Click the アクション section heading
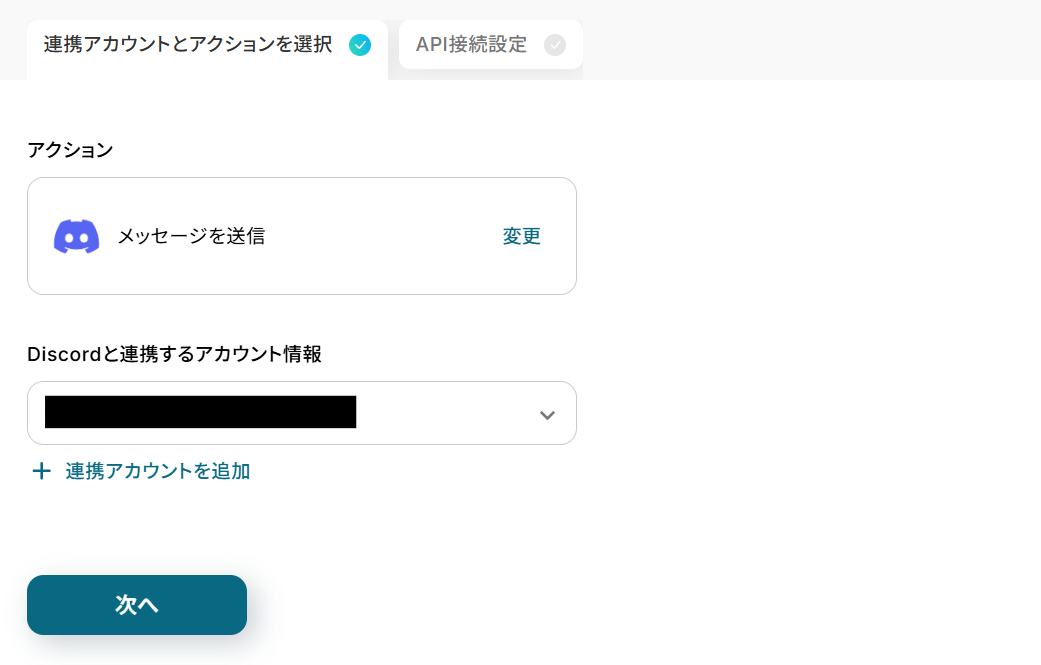The image size is (1041, 665). click(x=70, y=150)
